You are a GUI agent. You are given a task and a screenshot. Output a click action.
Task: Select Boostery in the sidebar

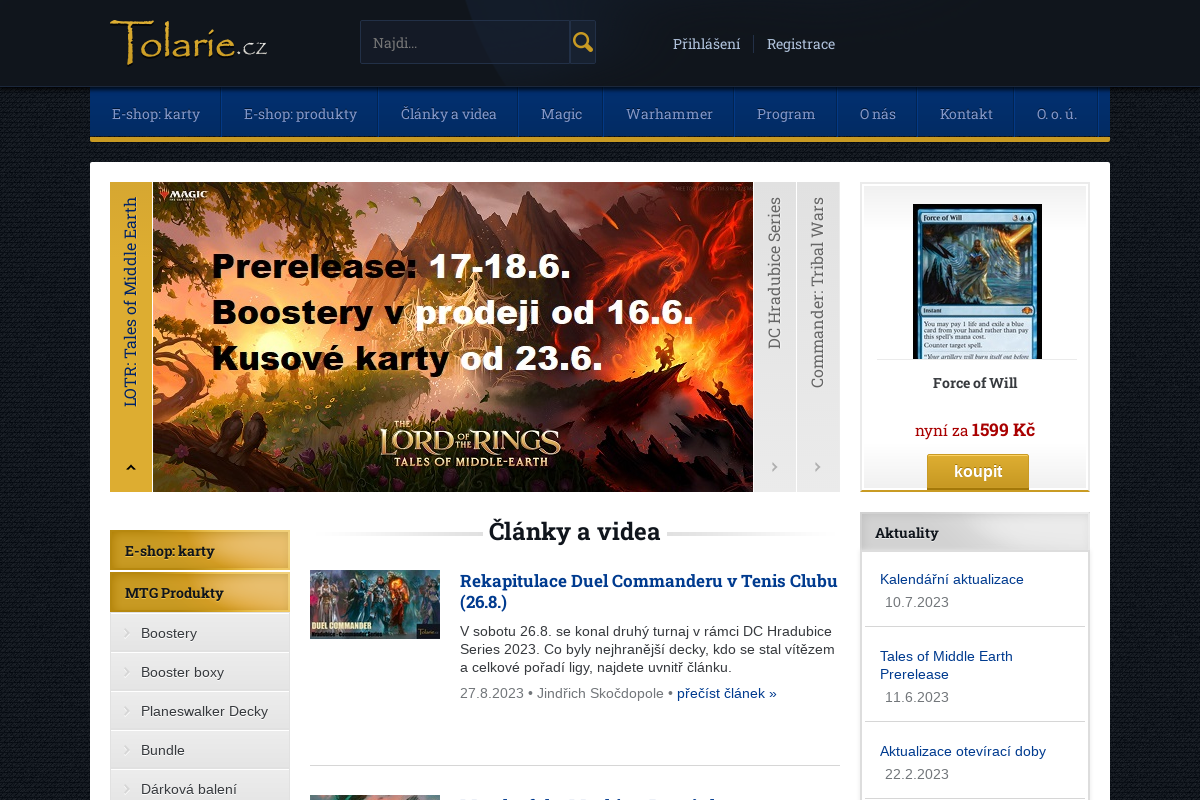(x=169, y=633)
